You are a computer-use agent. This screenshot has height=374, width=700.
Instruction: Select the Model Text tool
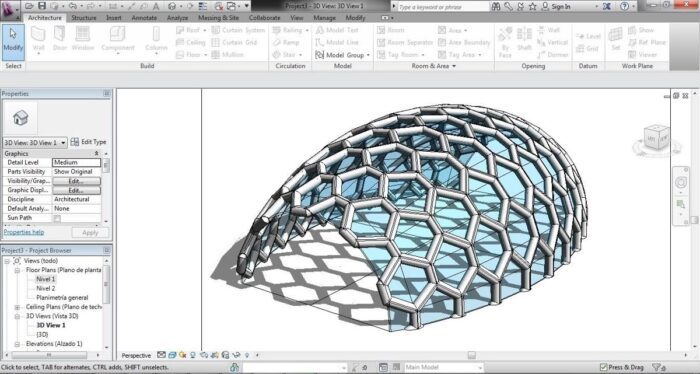click(337, 30)
